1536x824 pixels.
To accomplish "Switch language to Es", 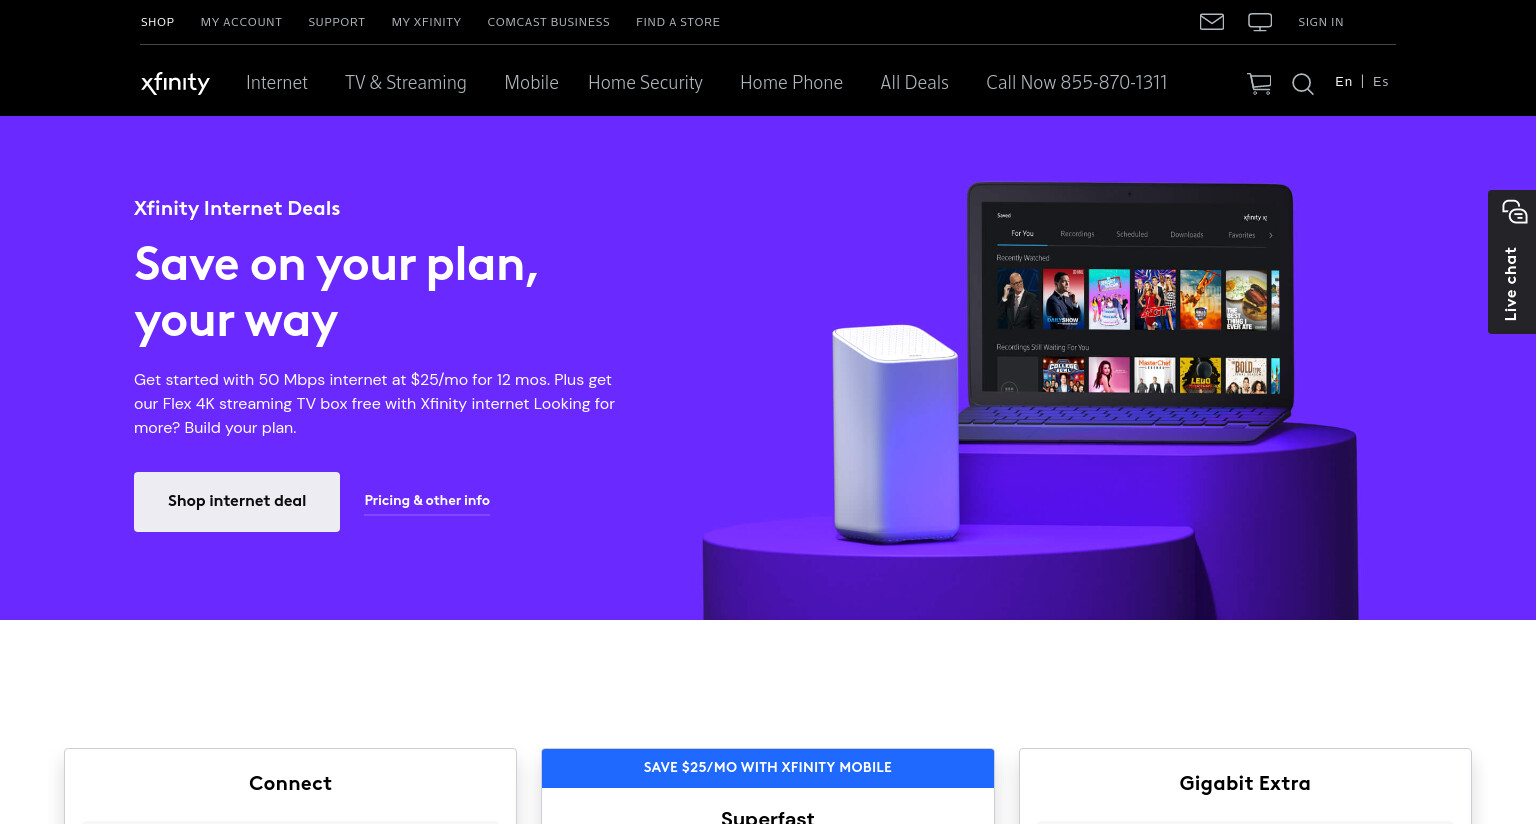I will 1381,82.
